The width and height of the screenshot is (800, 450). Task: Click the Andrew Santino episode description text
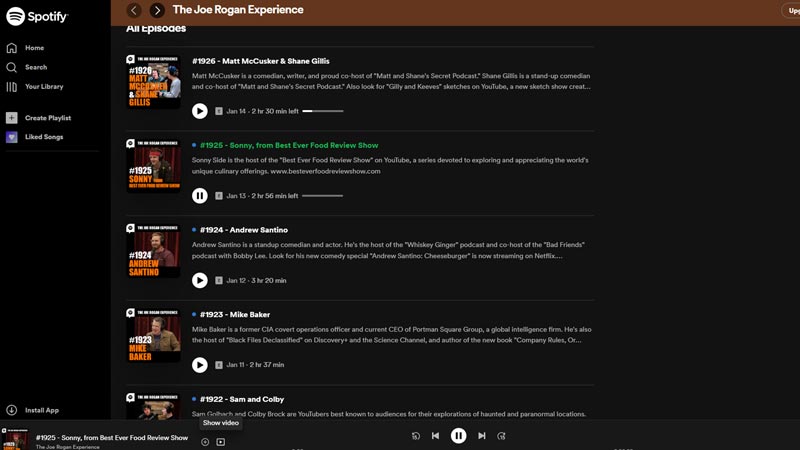point(388,251)
